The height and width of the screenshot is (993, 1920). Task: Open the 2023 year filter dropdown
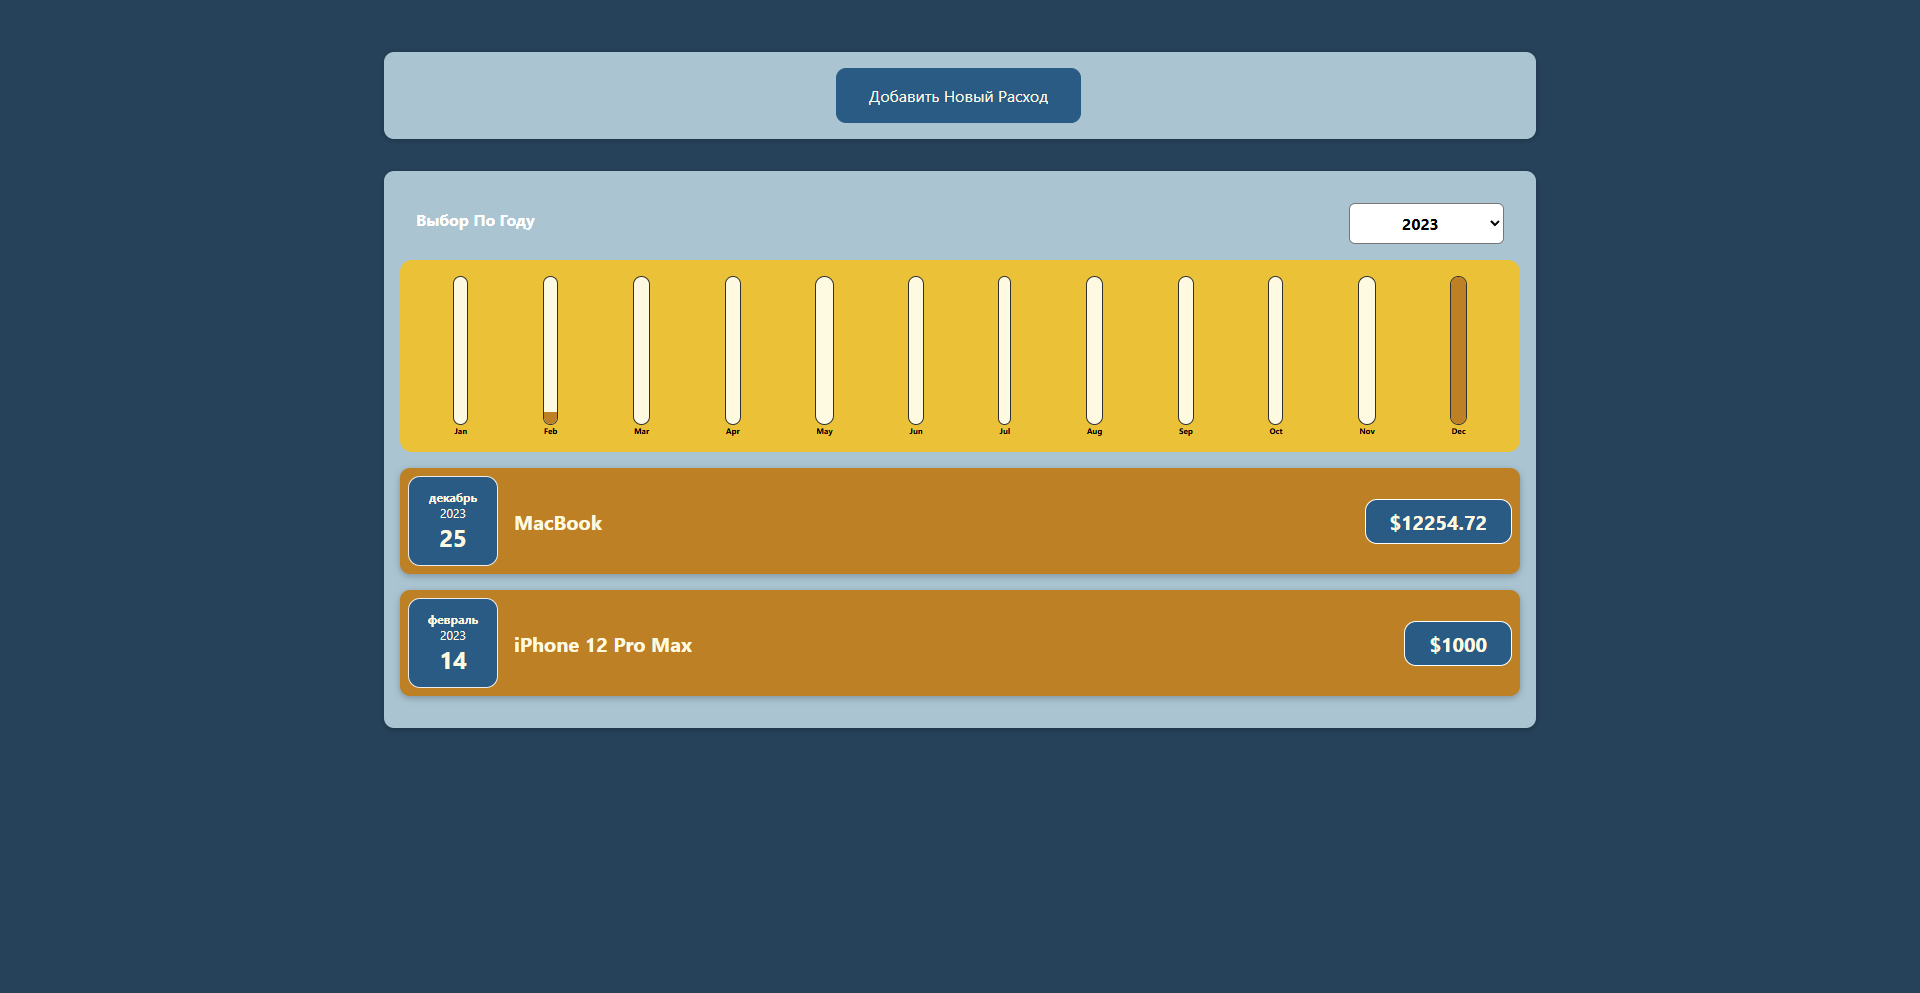(1426, 223)
